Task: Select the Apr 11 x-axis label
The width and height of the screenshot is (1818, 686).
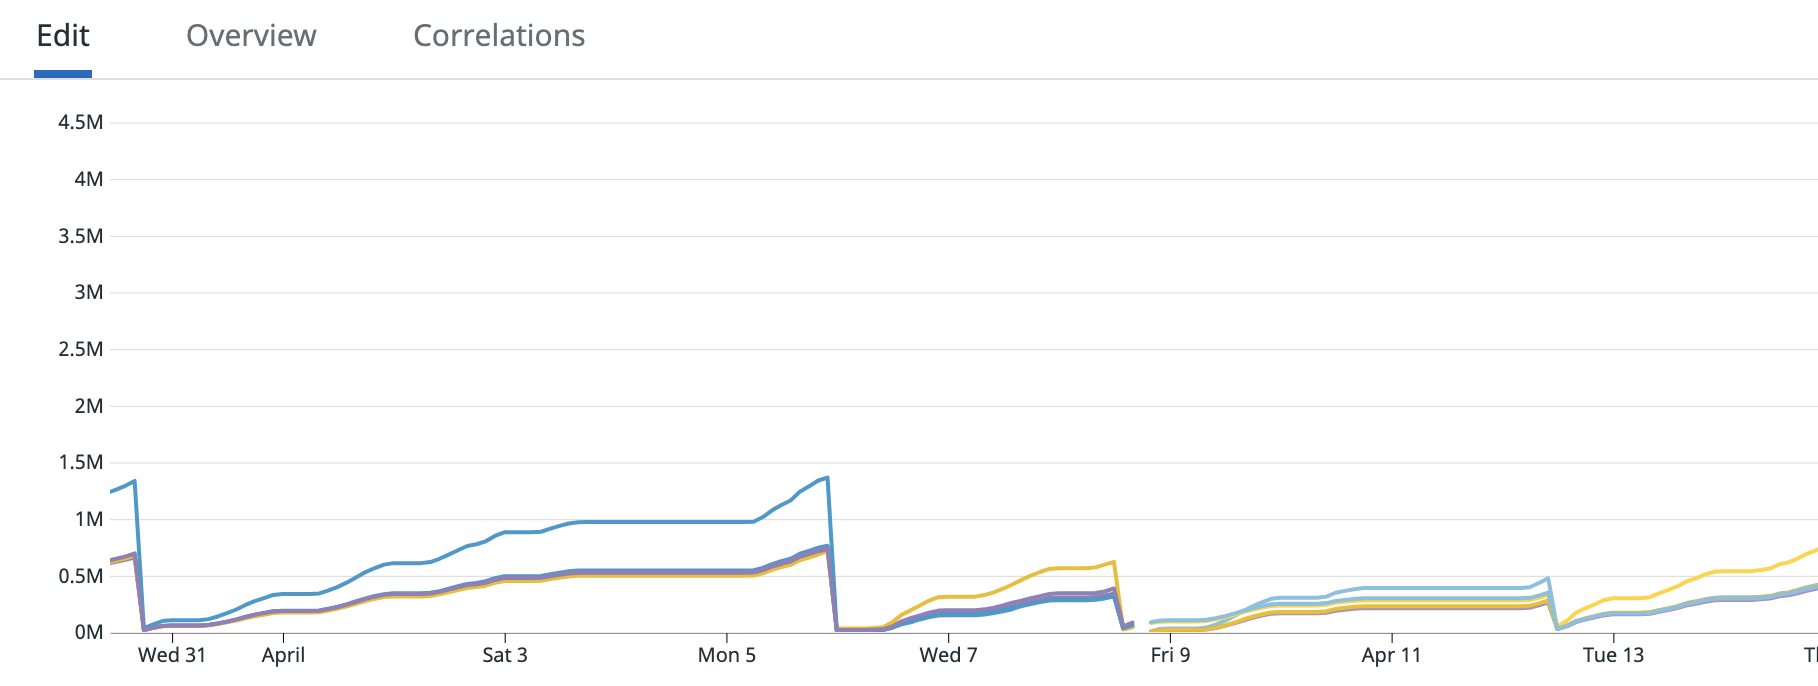Action: click(1391, 655)
